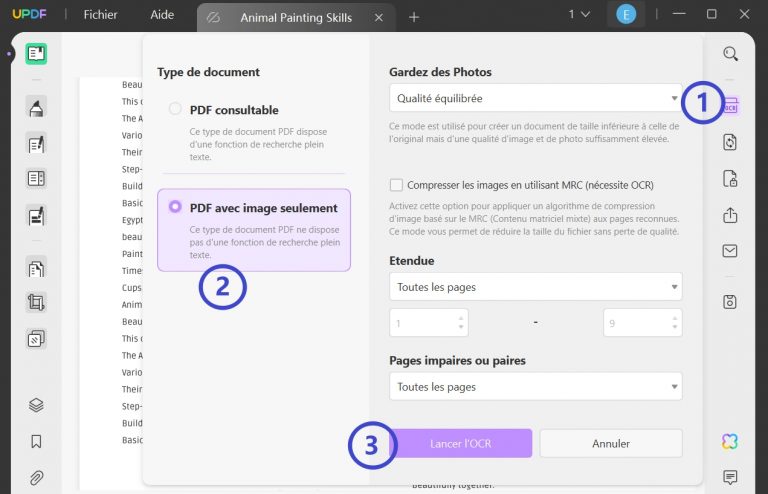Open the Pages impaires ou paires dropdown
The height and width of the screenshot is (494, 768).
point(535,386)
